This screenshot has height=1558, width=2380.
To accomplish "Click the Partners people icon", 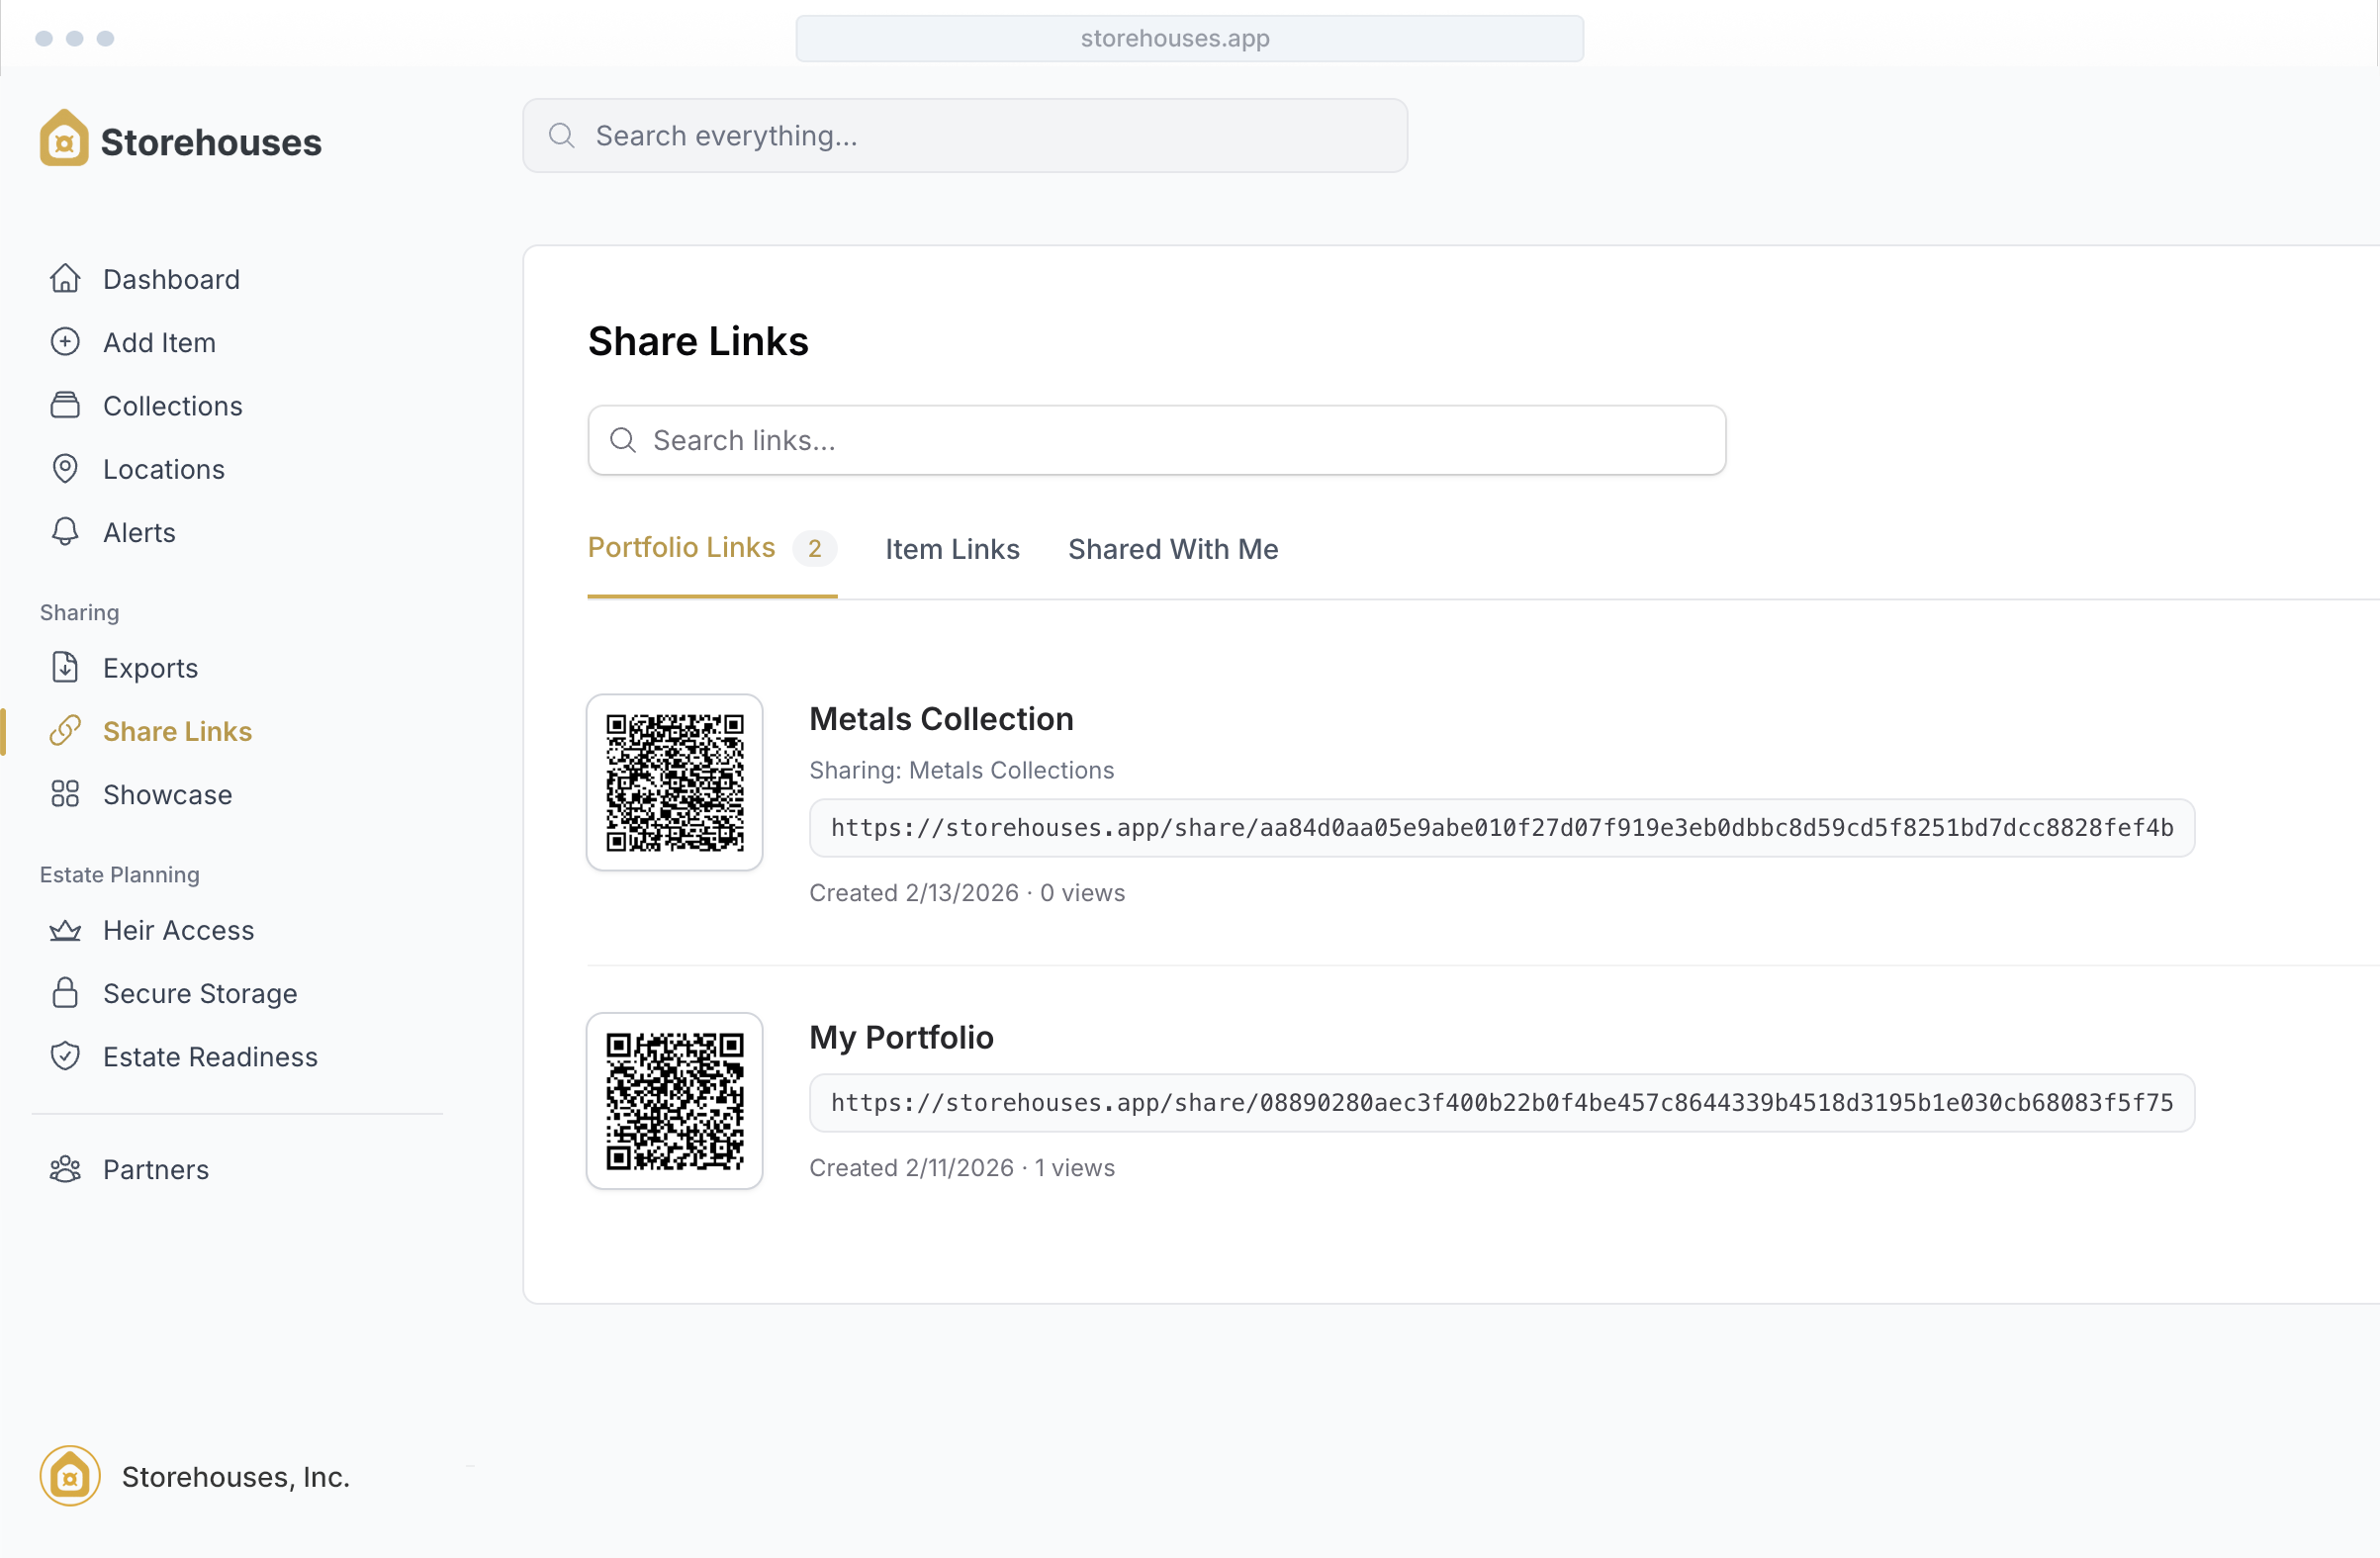I will [65, 1169].
